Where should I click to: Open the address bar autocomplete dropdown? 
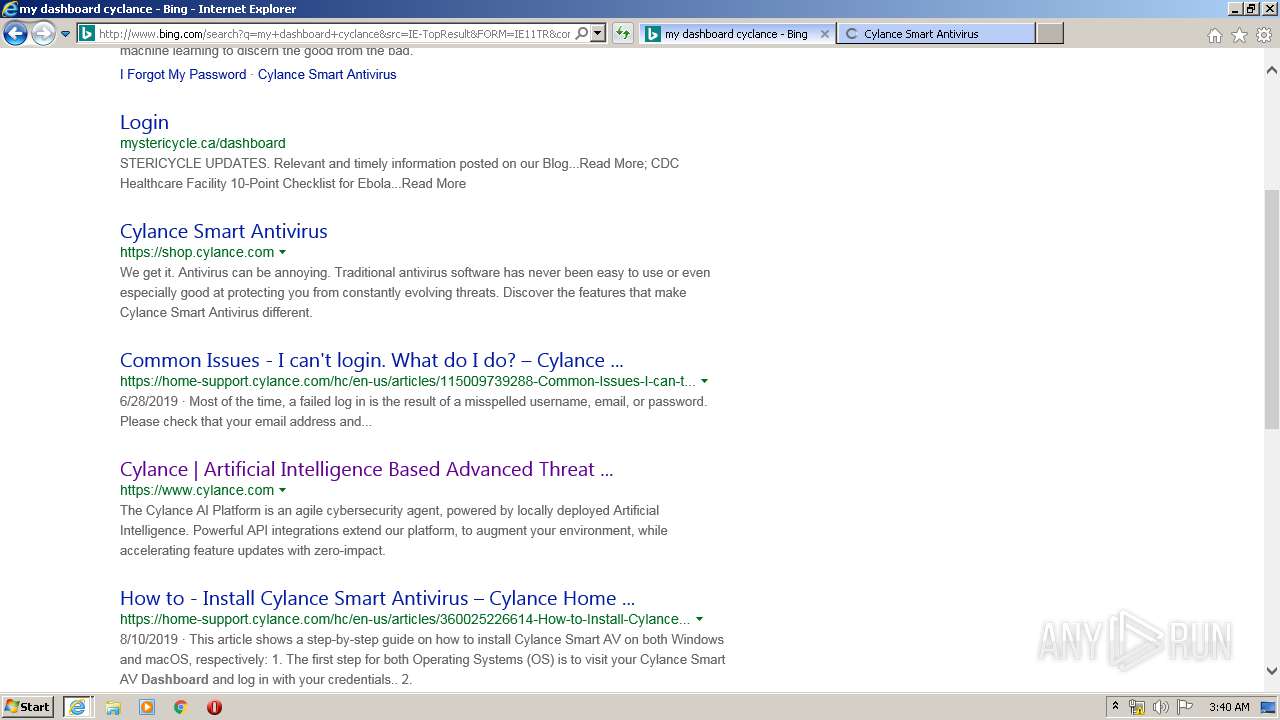(598, 33)
